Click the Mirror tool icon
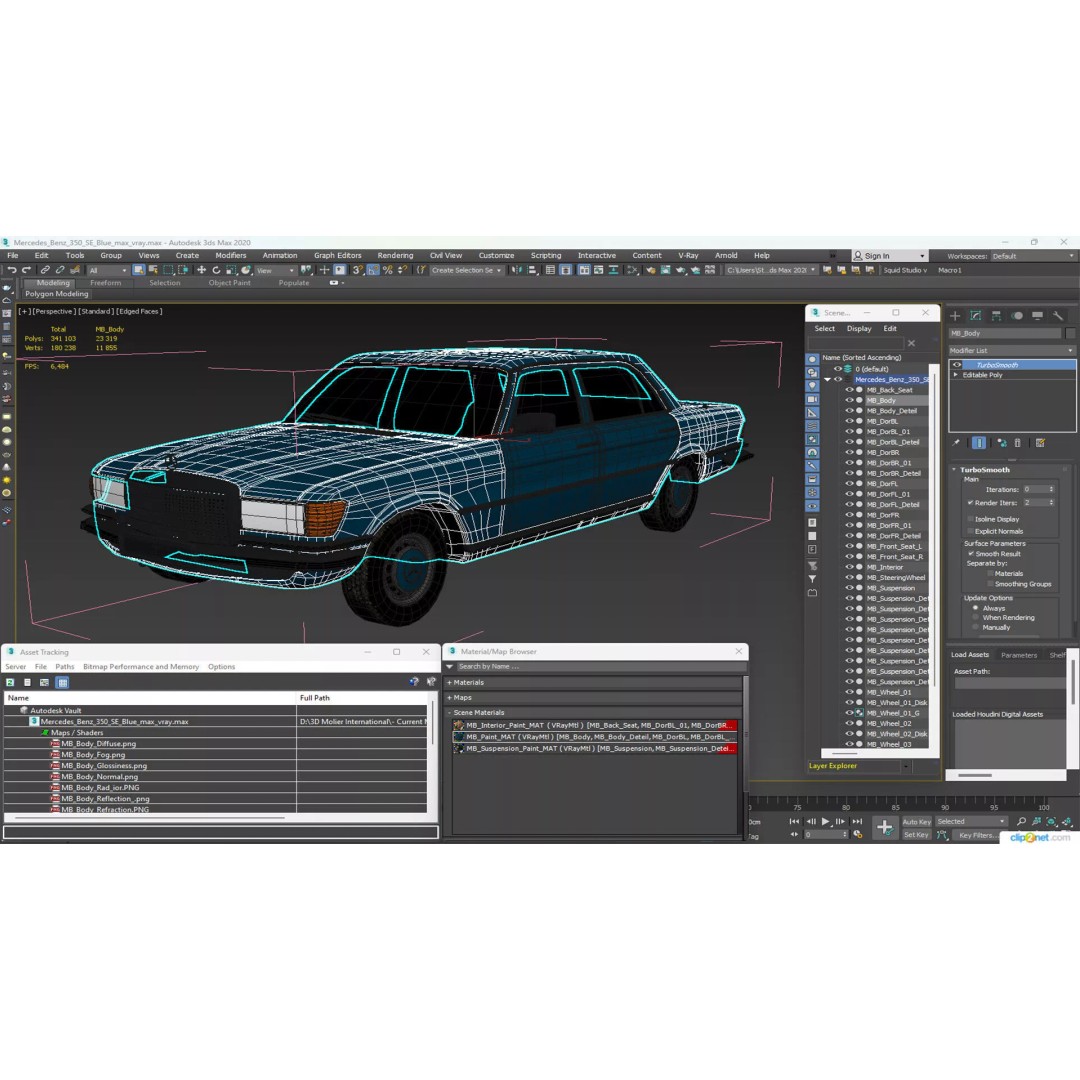 (x=517, y=270)
